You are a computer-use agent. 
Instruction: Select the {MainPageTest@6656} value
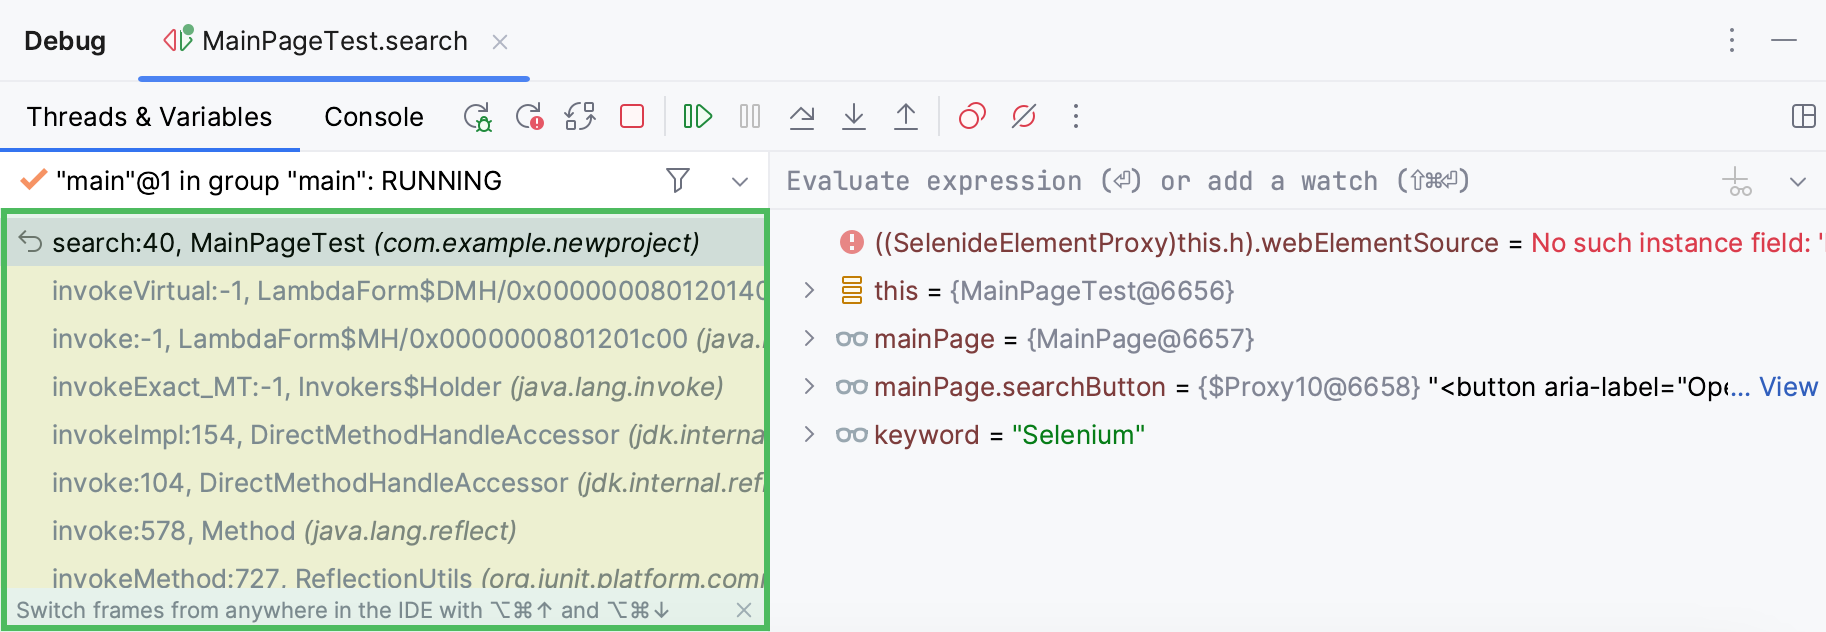pyautogui.click(x=1092, y=291)
